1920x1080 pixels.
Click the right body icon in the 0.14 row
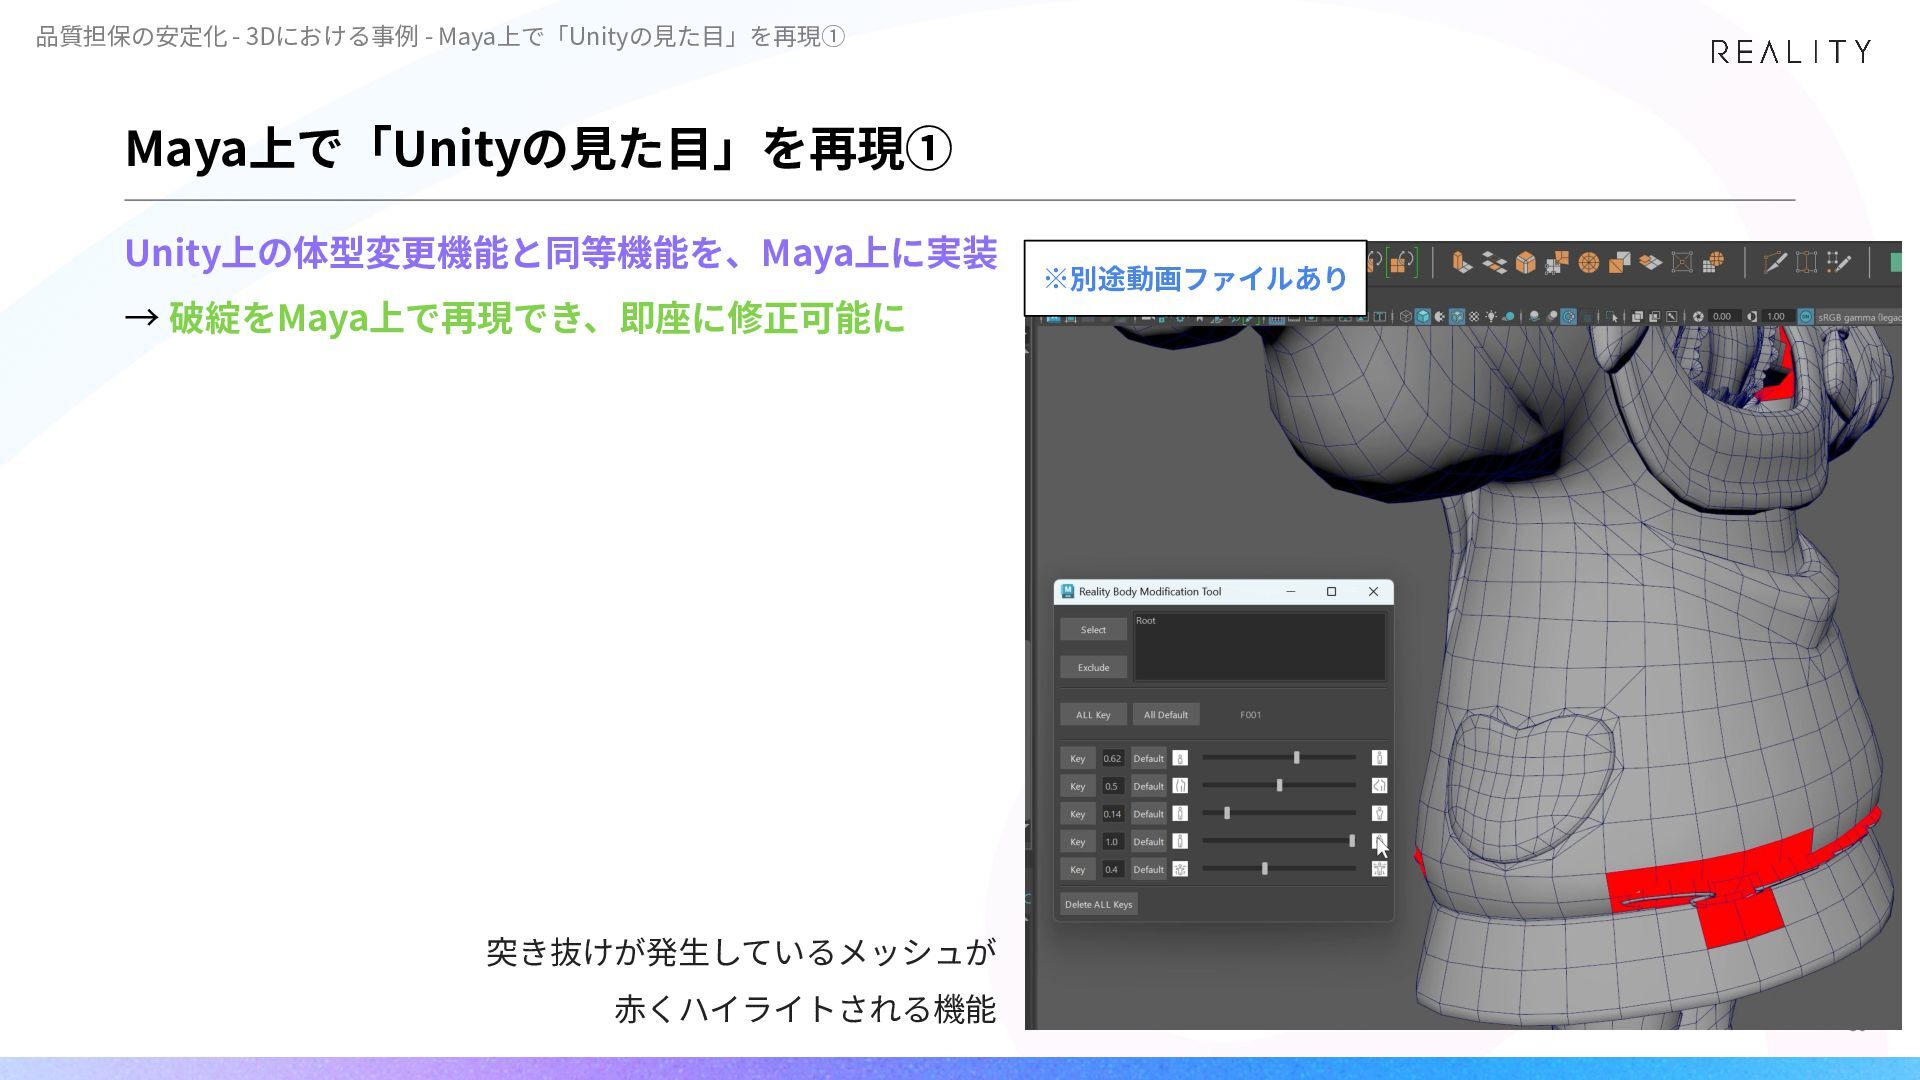tap(1379, 814)
